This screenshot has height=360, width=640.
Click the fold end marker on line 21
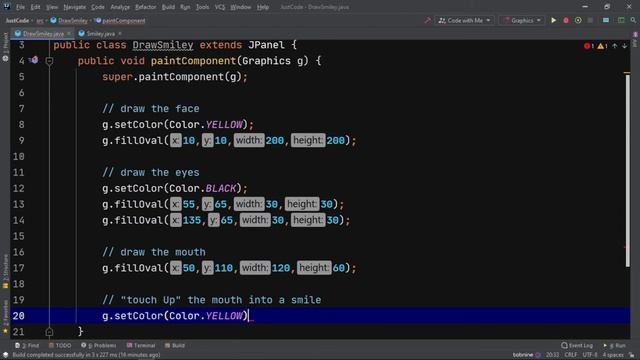[49, 332]
